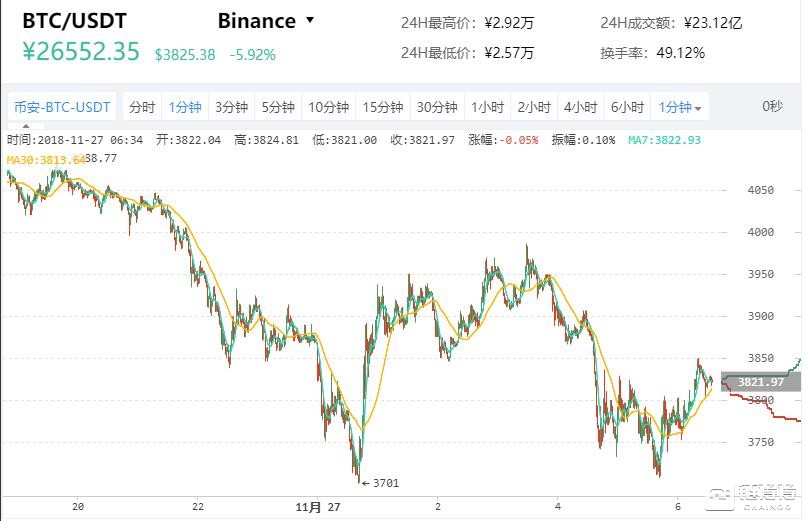Click the BTC/USDT pair title
This screenshot has width=806, height=521.
coord(75,21)
